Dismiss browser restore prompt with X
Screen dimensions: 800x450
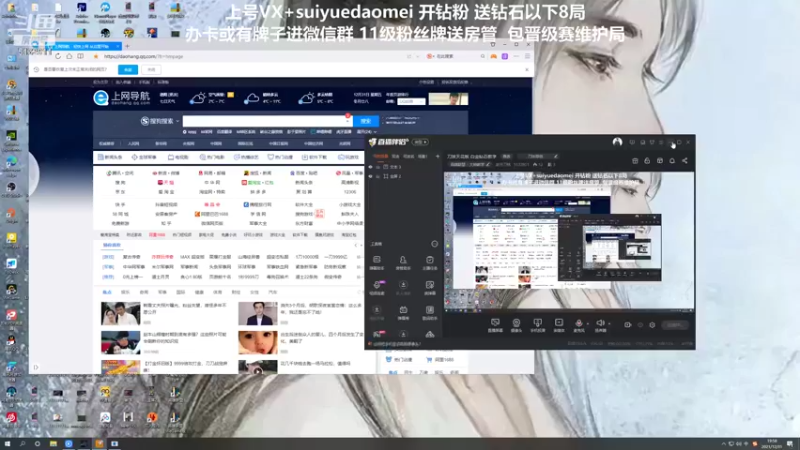tap(527, 69)
